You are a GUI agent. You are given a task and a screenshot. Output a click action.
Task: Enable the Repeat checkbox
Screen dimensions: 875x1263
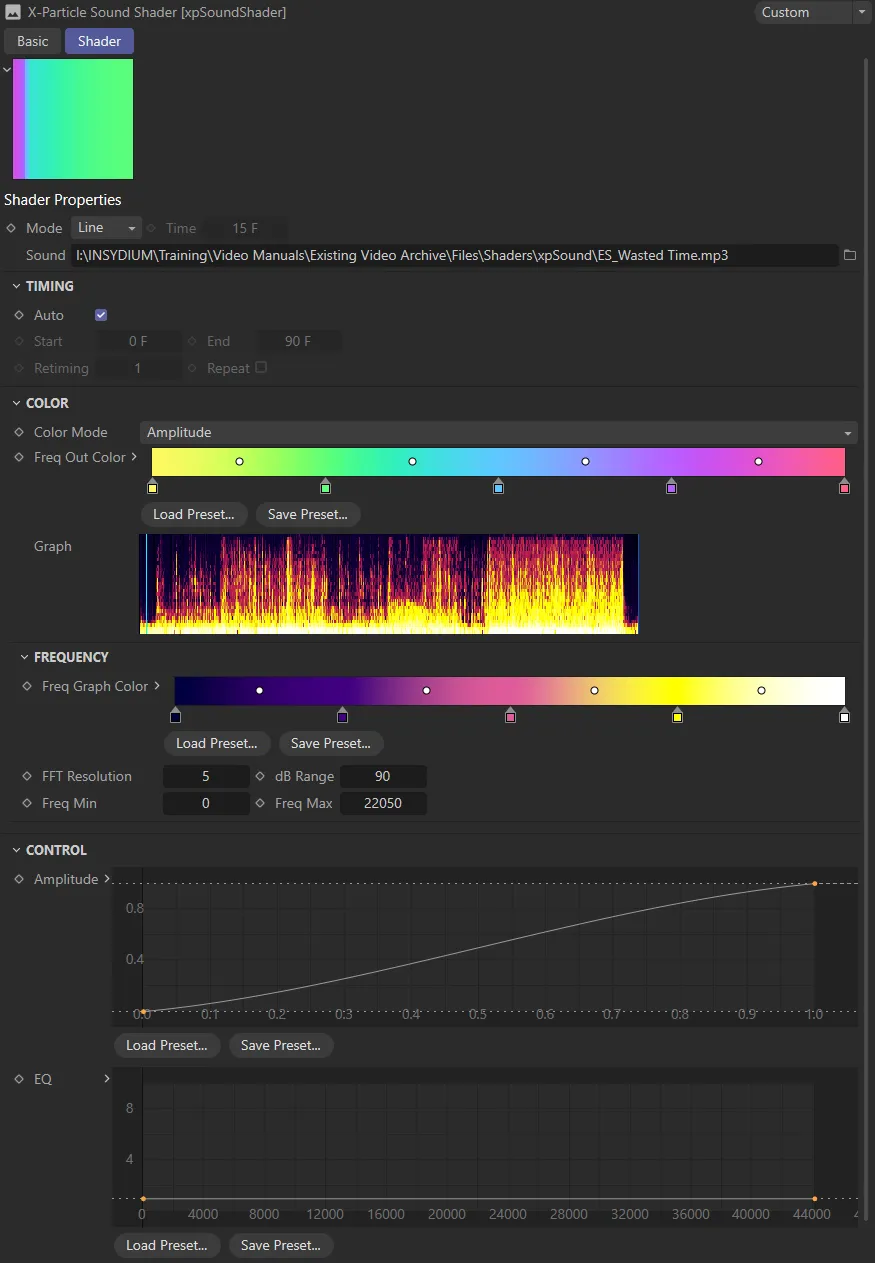pyautogui.click(x=261, y=367)
